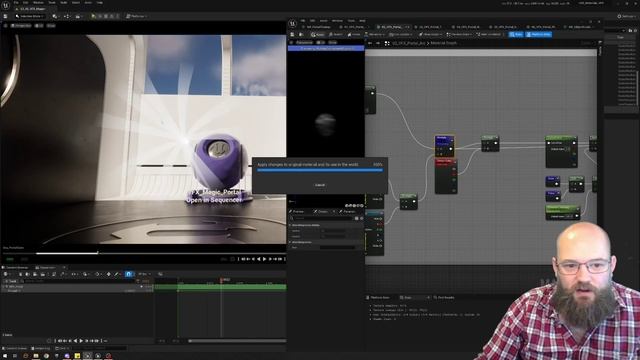Go back in material graph navigation

[x=370, y=43]
